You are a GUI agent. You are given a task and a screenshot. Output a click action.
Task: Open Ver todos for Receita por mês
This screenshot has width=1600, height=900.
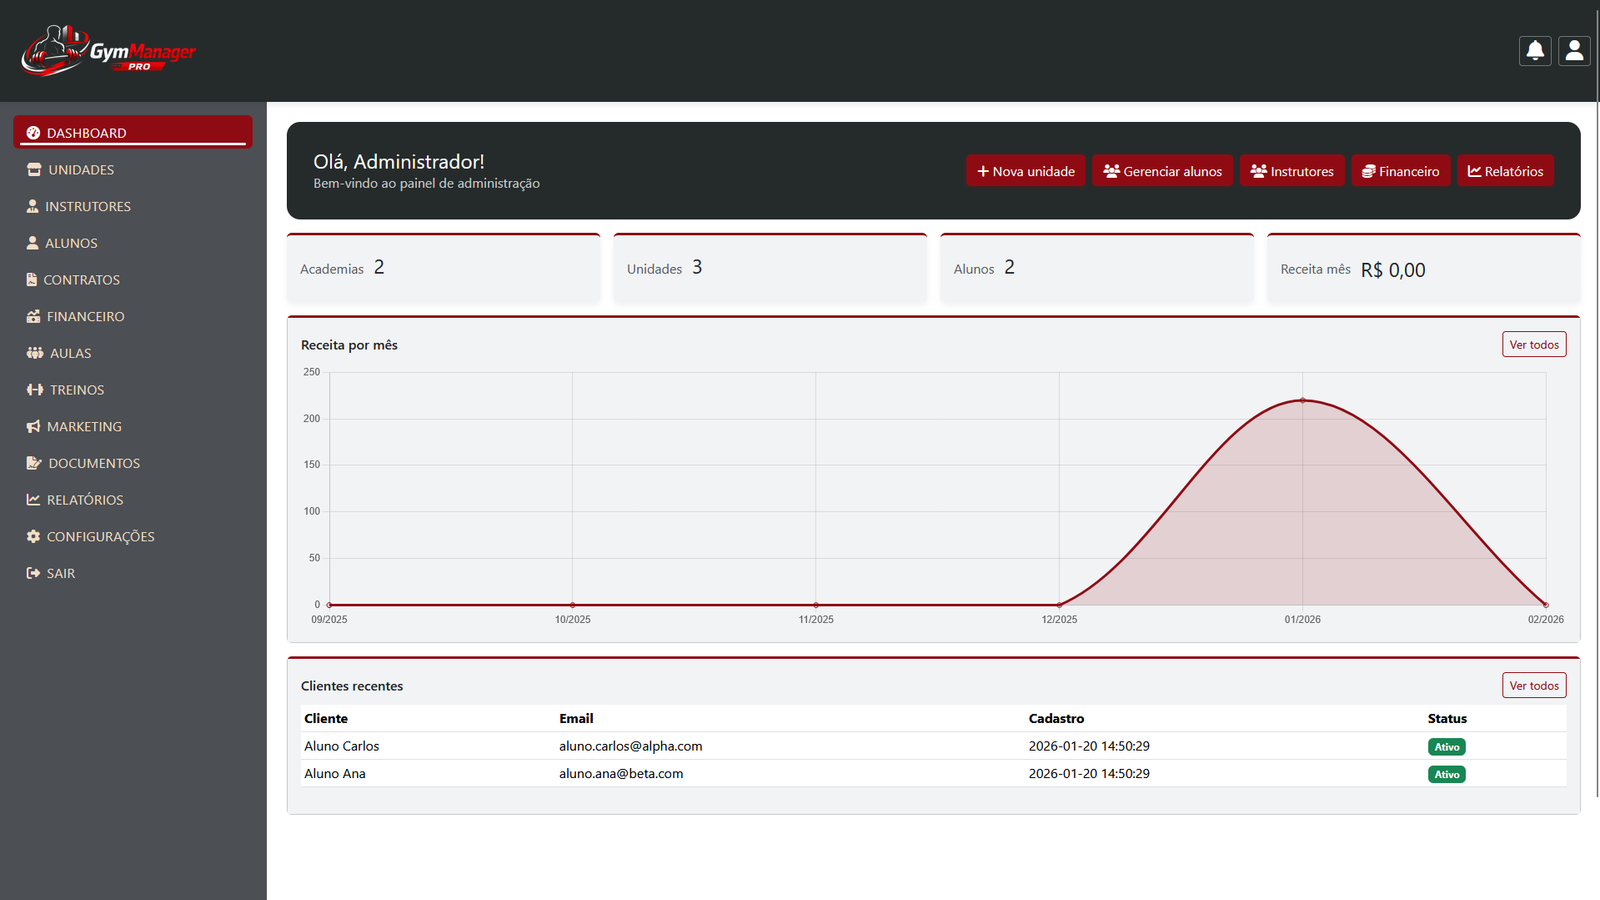tap(1534, 343)
